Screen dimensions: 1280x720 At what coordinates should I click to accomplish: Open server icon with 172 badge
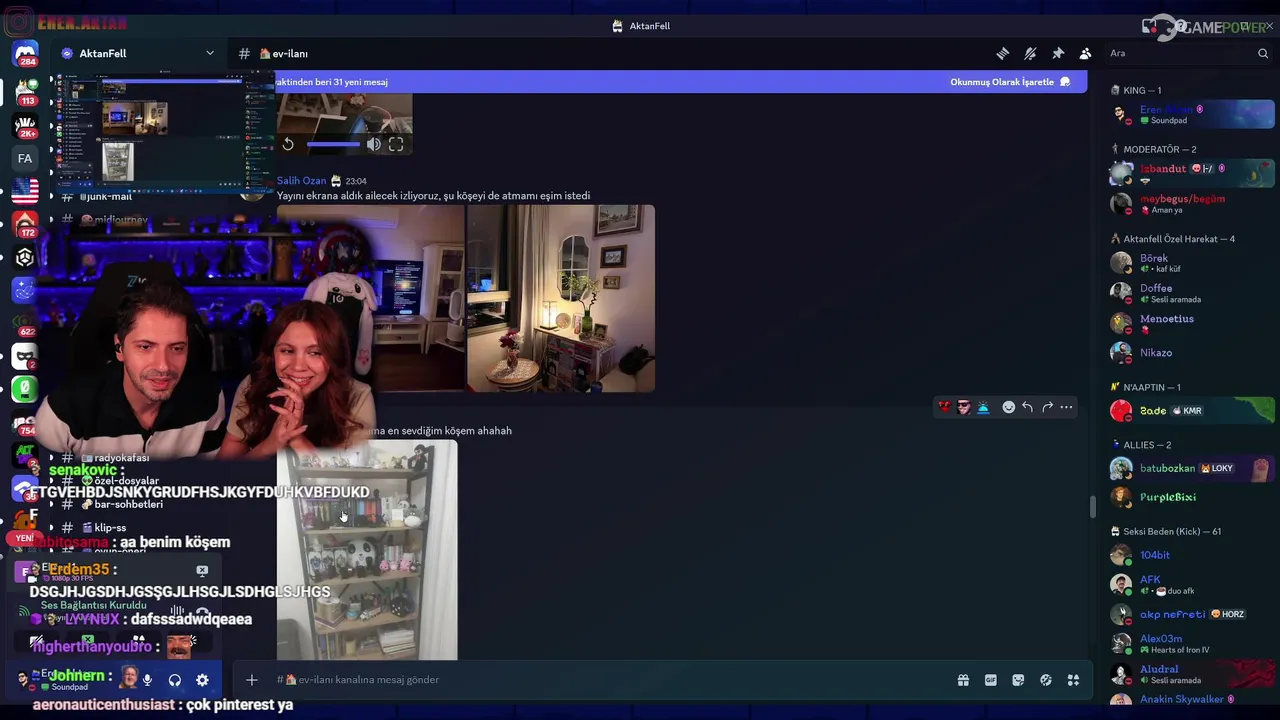point(25,224)
